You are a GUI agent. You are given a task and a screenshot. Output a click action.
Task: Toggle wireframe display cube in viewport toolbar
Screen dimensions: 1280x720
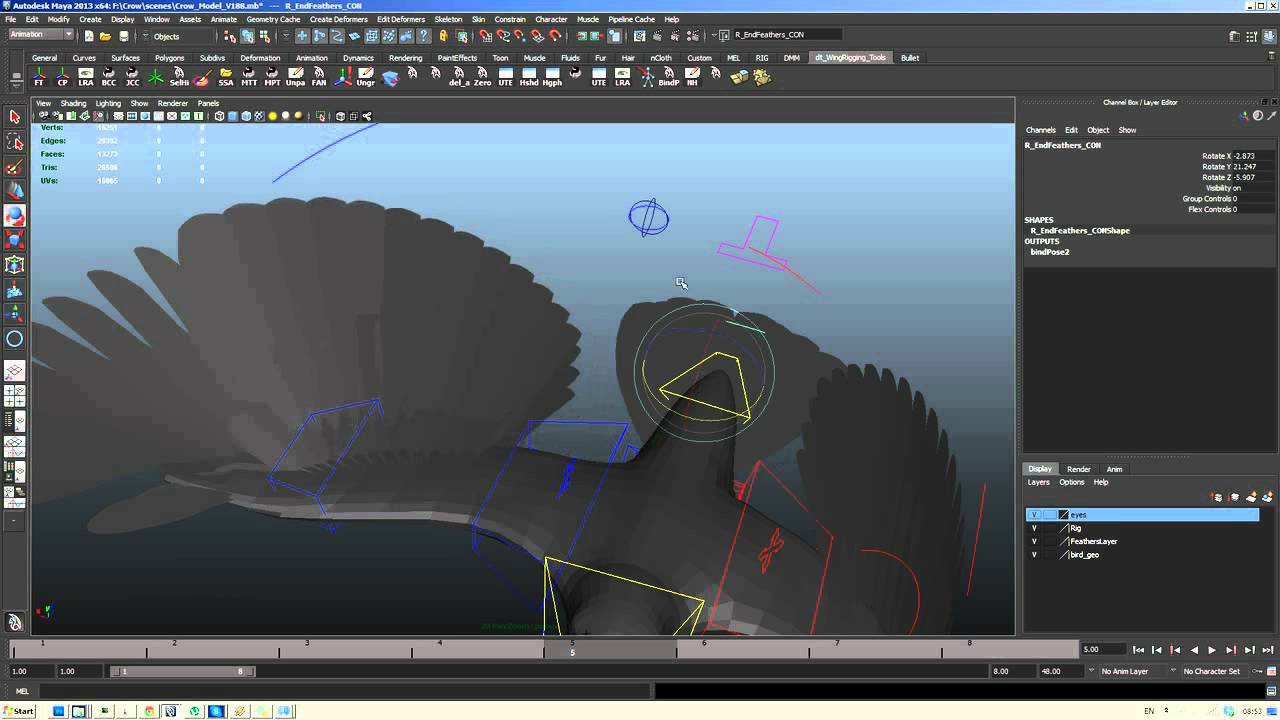pos(219,116)
